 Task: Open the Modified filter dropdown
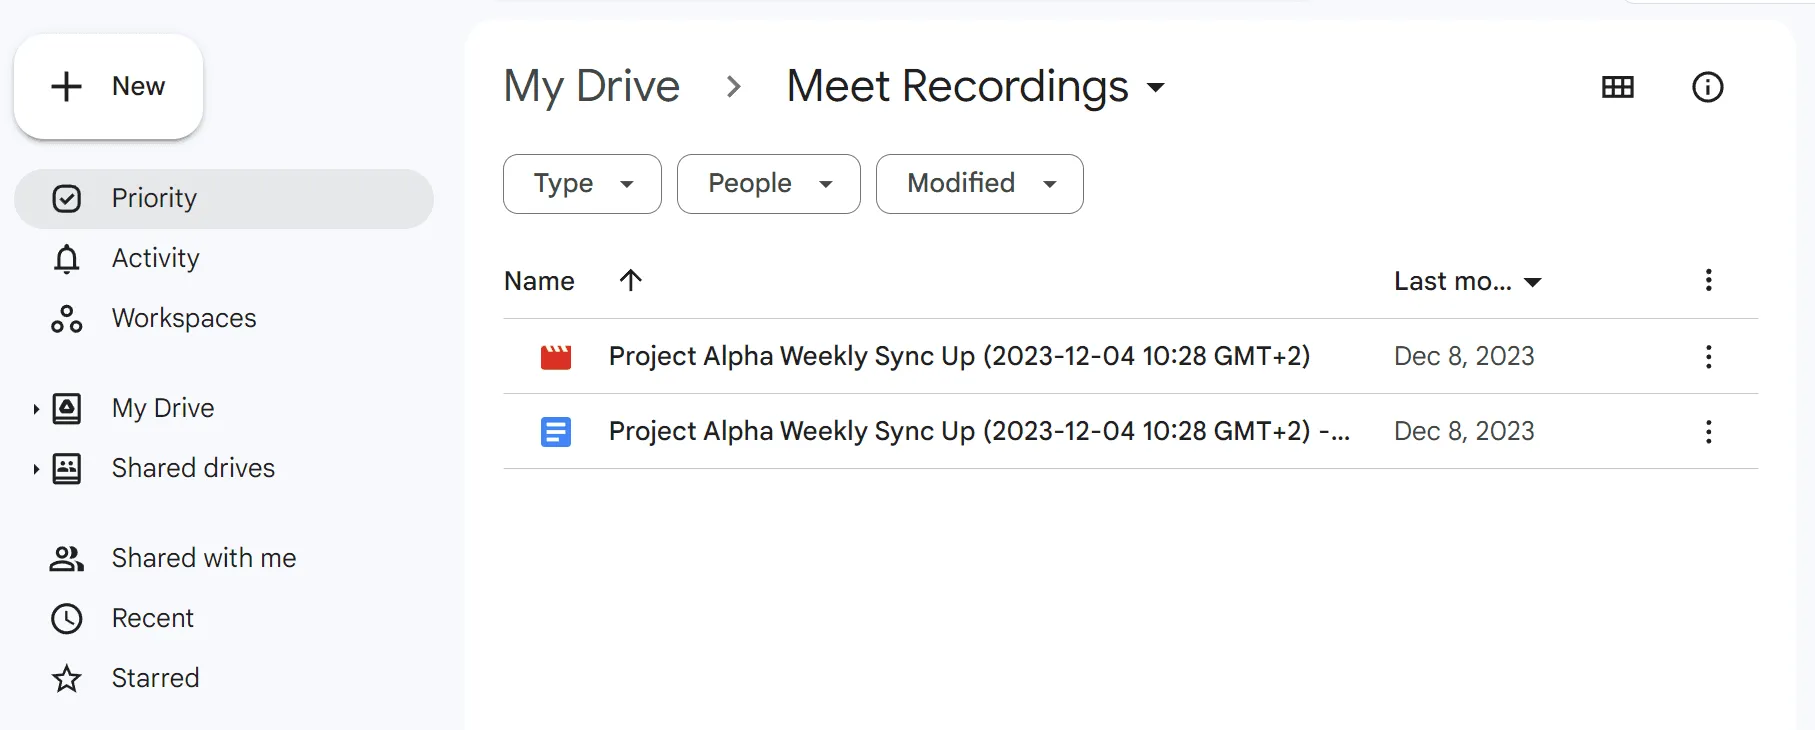pyautogui.click(x=980, y=184)
